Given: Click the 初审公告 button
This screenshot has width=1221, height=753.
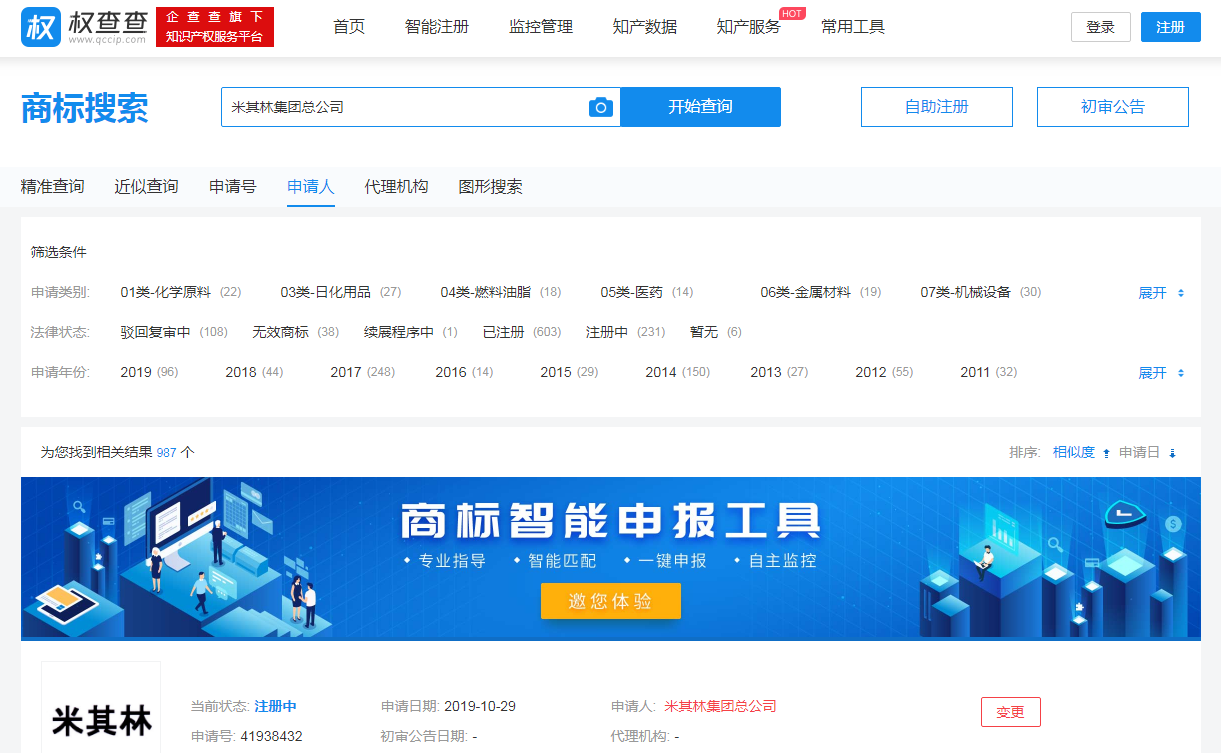Looking at the screenshot, I should click(x=1113, y=107).
